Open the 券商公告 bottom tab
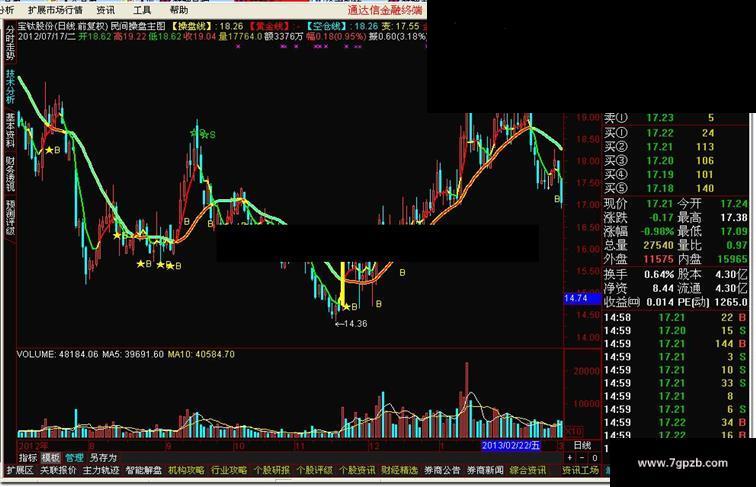Screen dimensions: 756x487 442,470
